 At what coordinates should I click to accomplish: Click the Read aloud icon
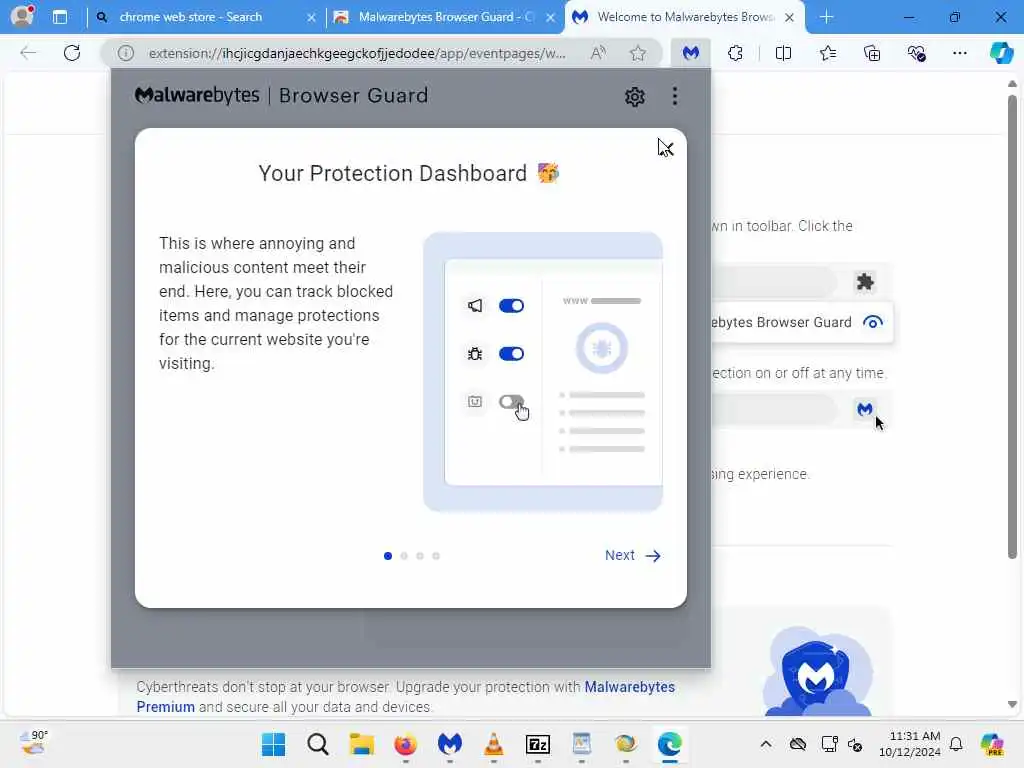[x=598, y=53]
